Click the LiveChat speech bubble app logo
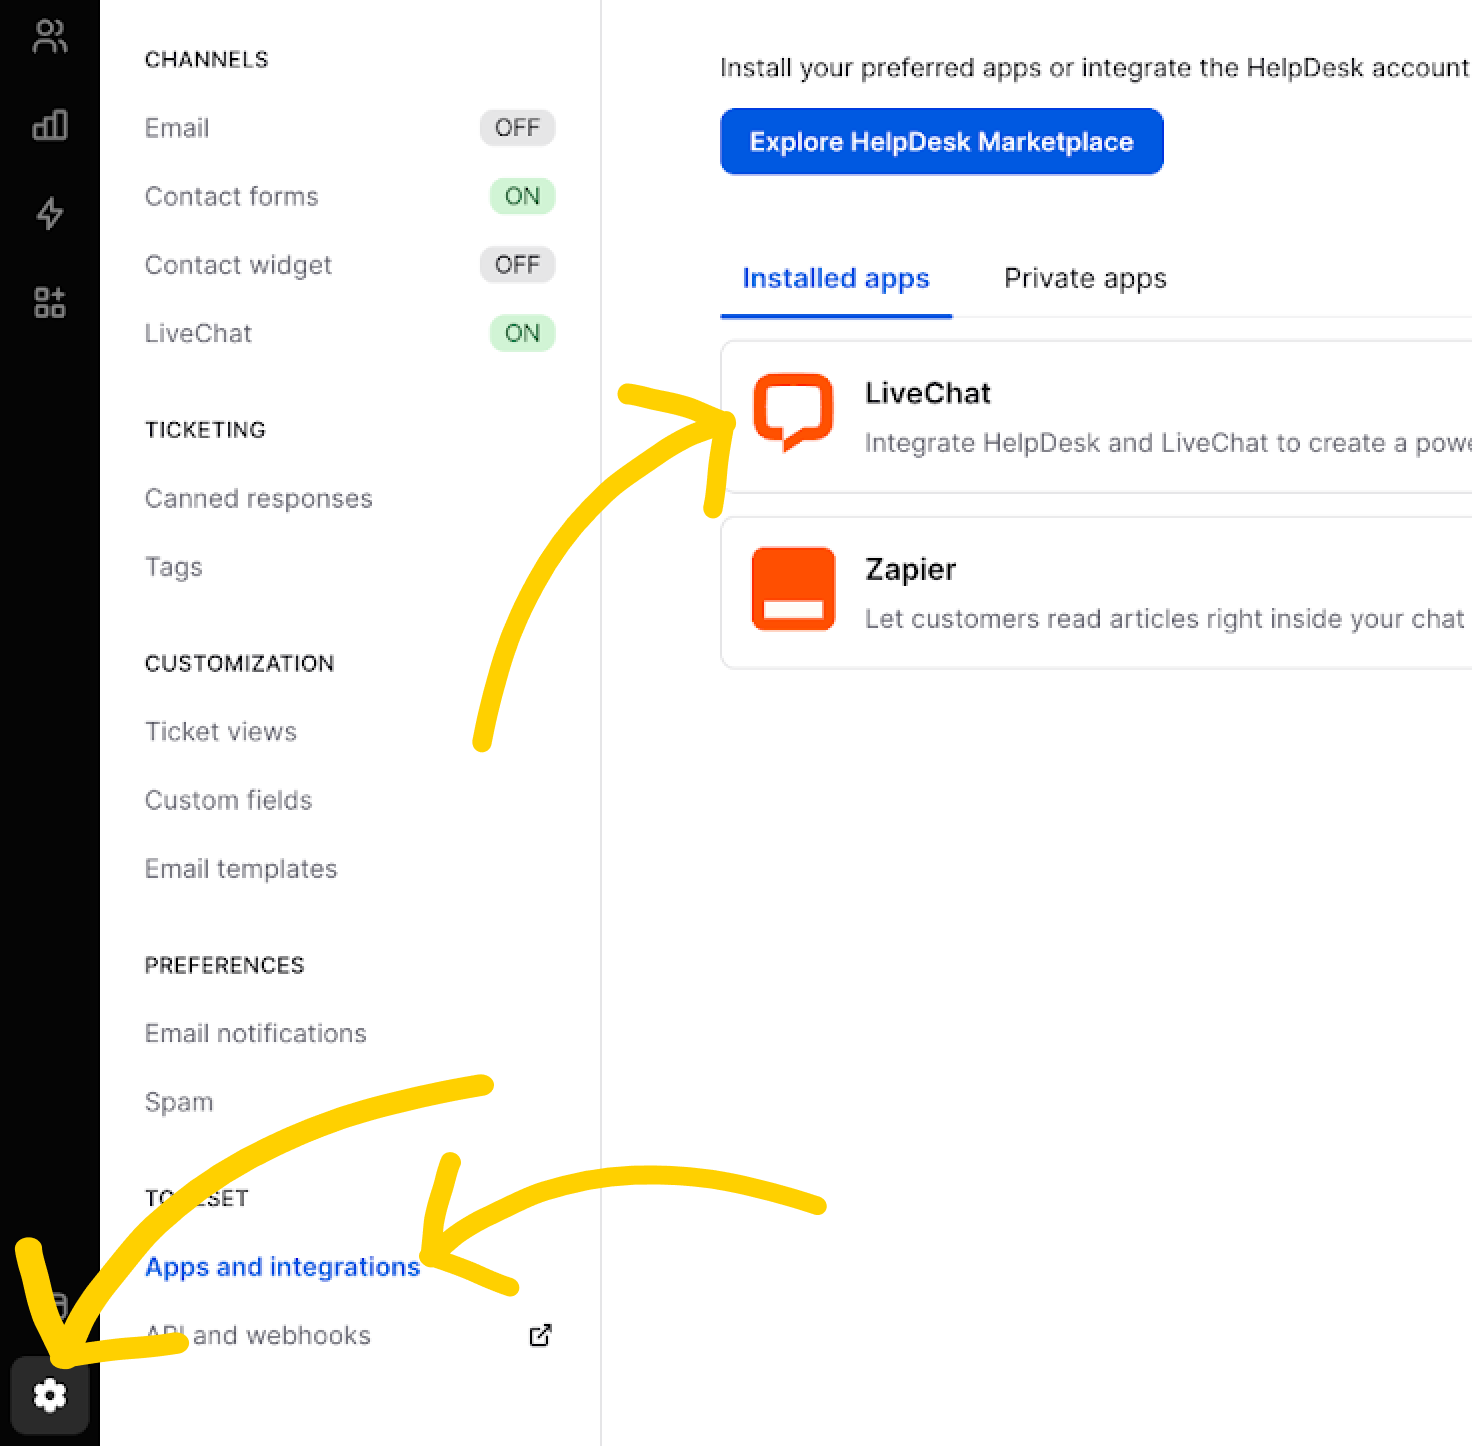This screenshot has width=1472, height=1446. [x=793, y=412]
